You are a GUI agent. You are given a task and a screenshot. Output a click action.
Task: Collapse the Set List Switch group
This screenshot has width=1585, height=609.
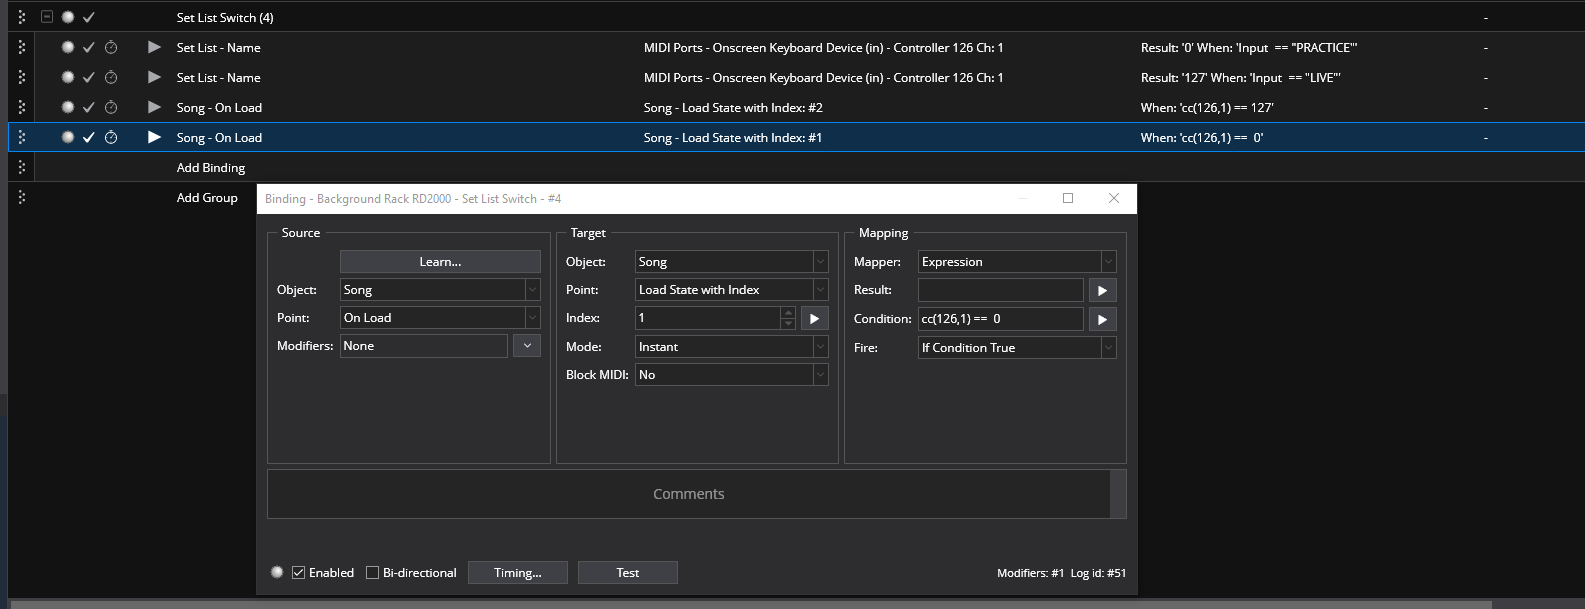point(47,17)
